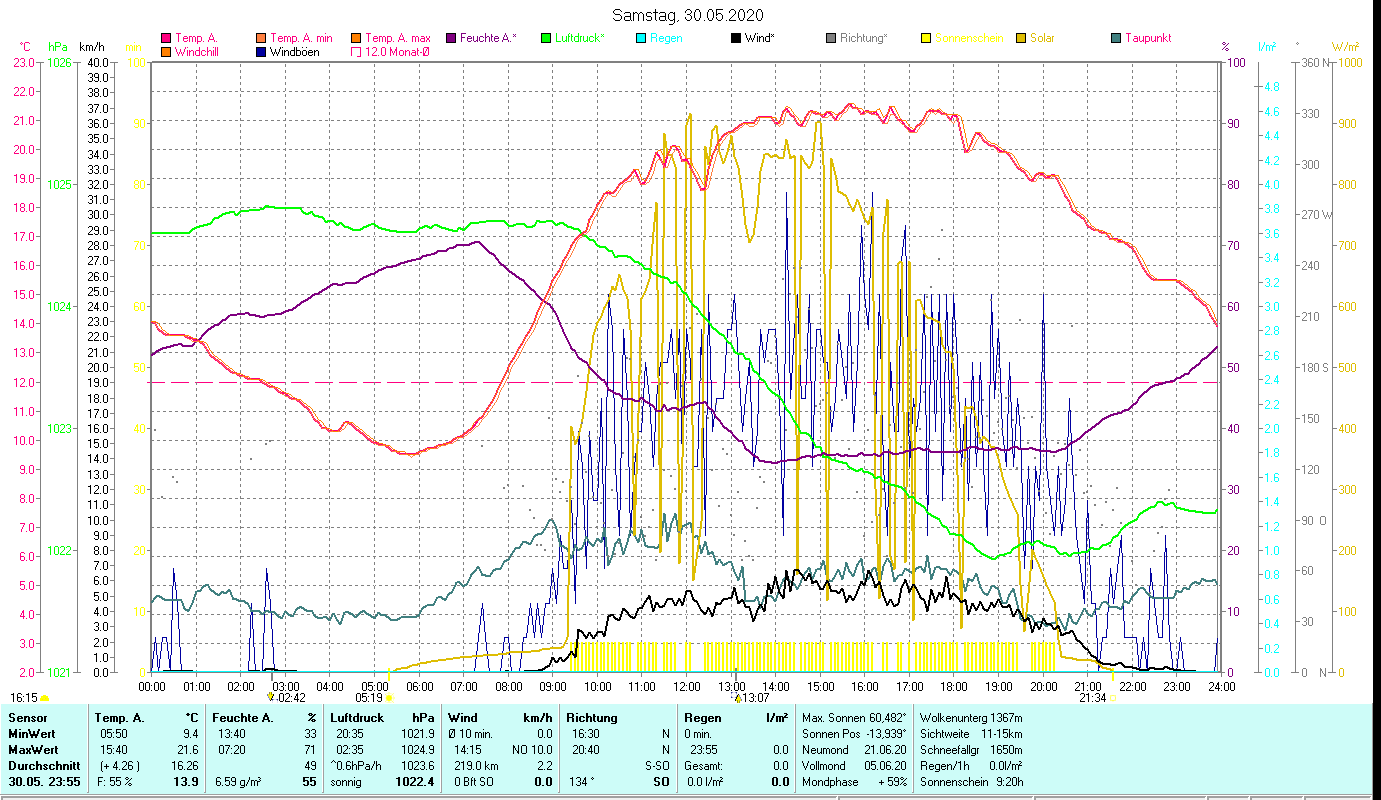
Task: Click the yellow Sonnenschein legend swatch
Action: pyautogui.click(x=925, y=39)
